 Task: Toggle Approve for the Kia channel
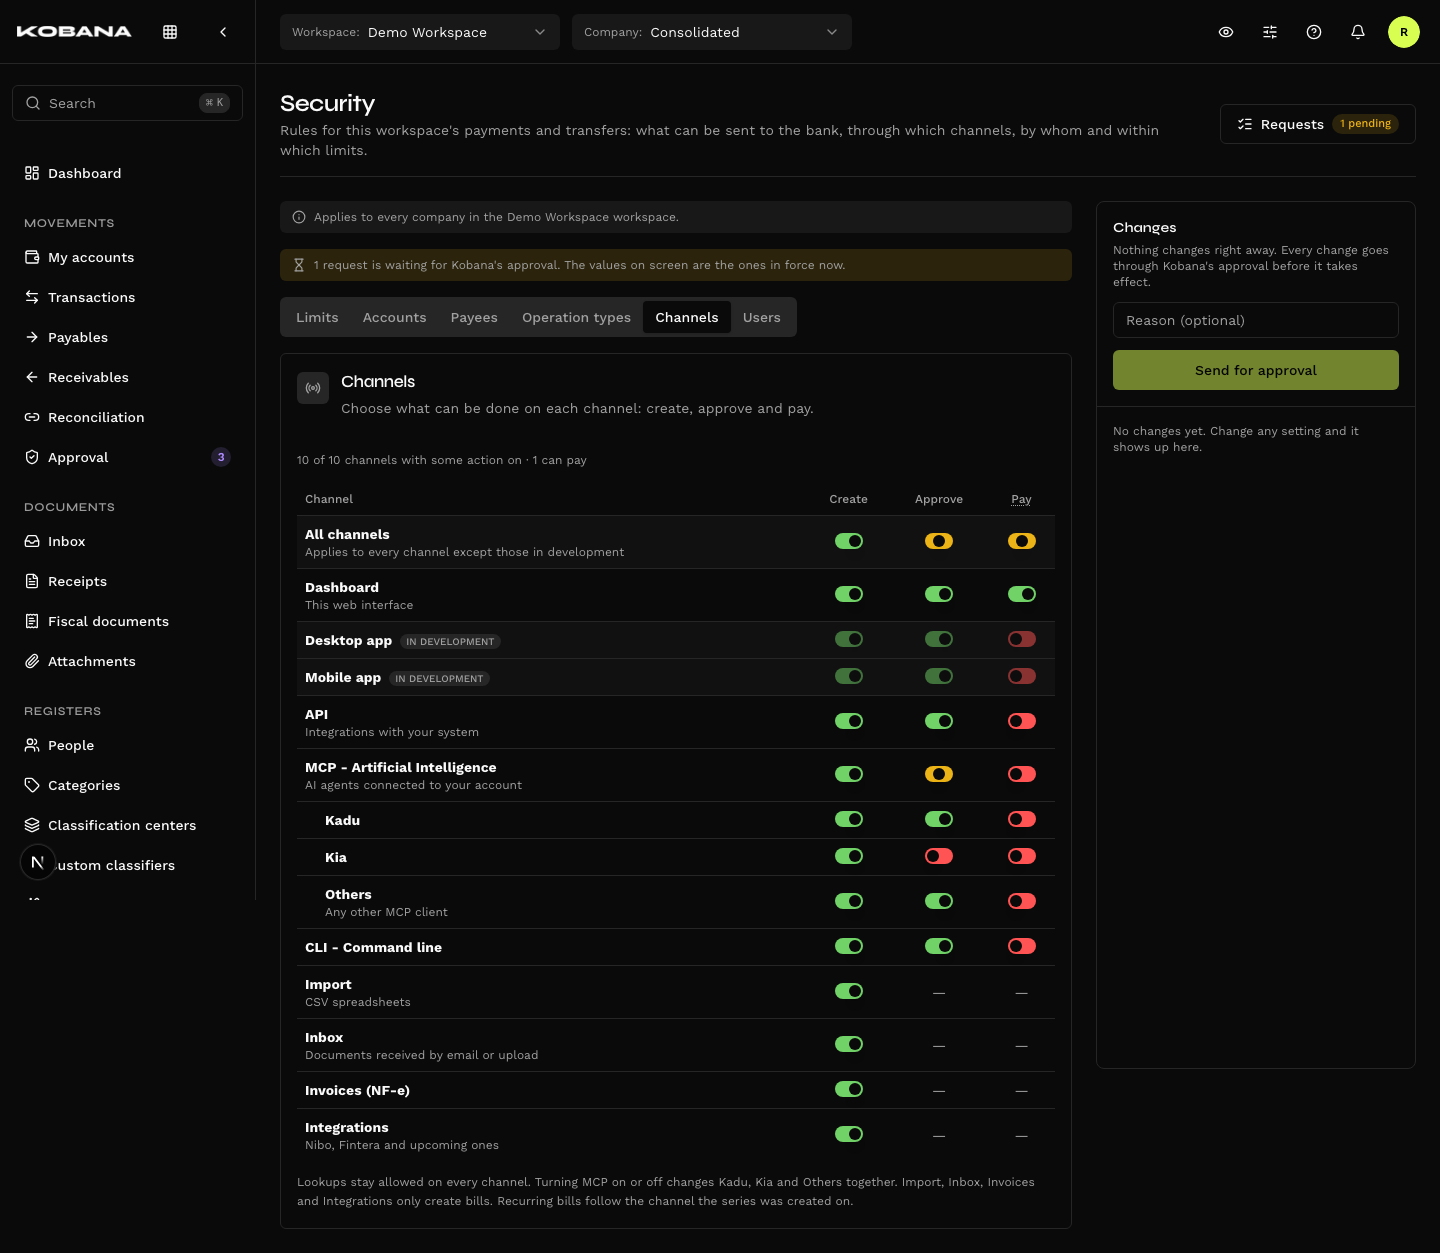[x=939, y=856]
